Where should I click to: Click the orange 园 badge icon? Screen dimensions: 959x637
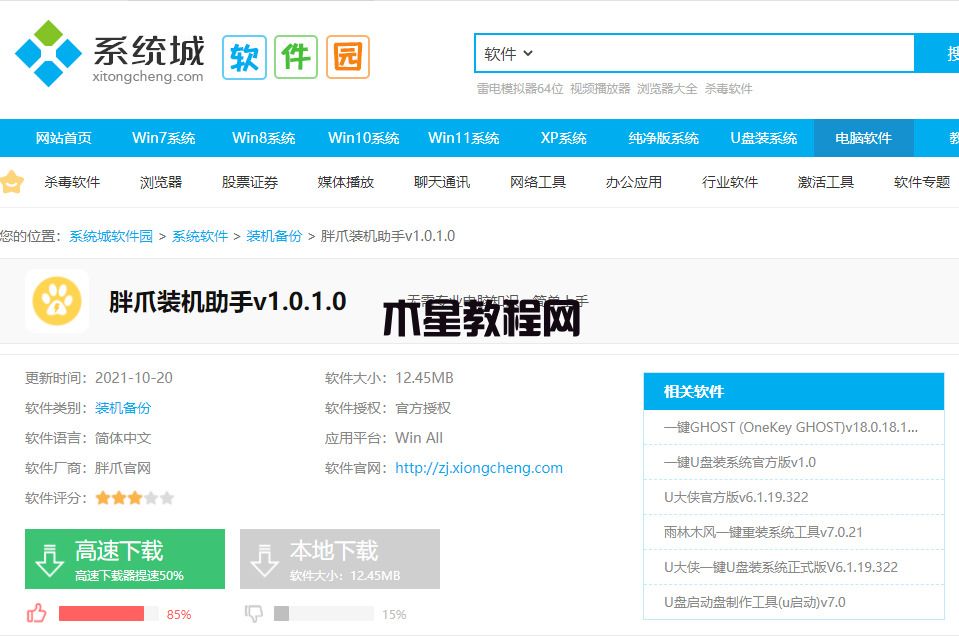[x=348, y=57]
